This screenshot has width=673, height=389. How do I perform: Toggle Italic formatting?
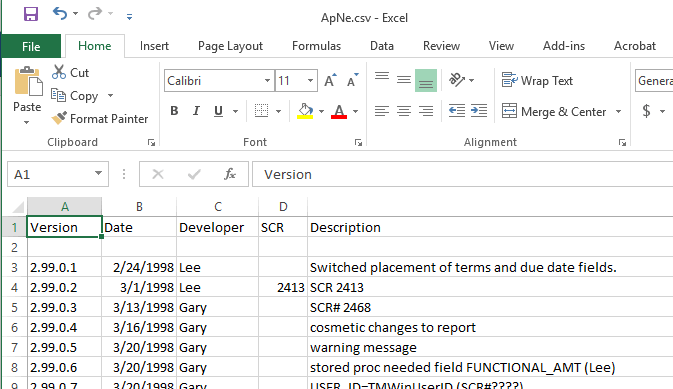coord(196,111)
